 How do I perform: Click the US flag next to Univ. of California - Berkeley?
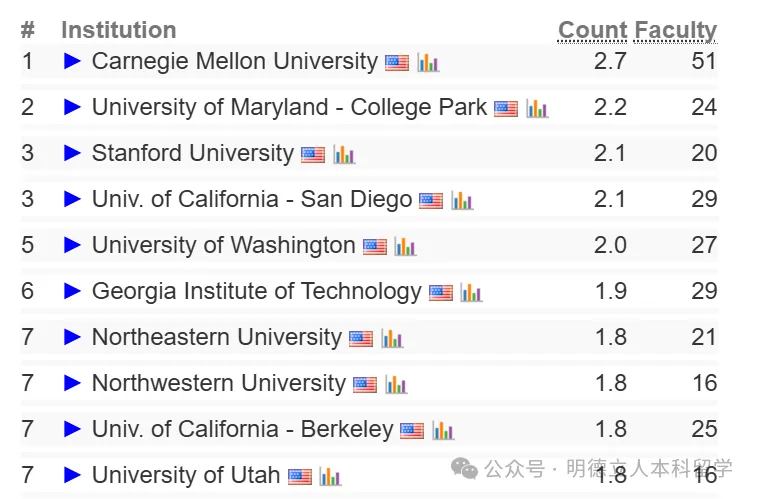coord(412,430)
